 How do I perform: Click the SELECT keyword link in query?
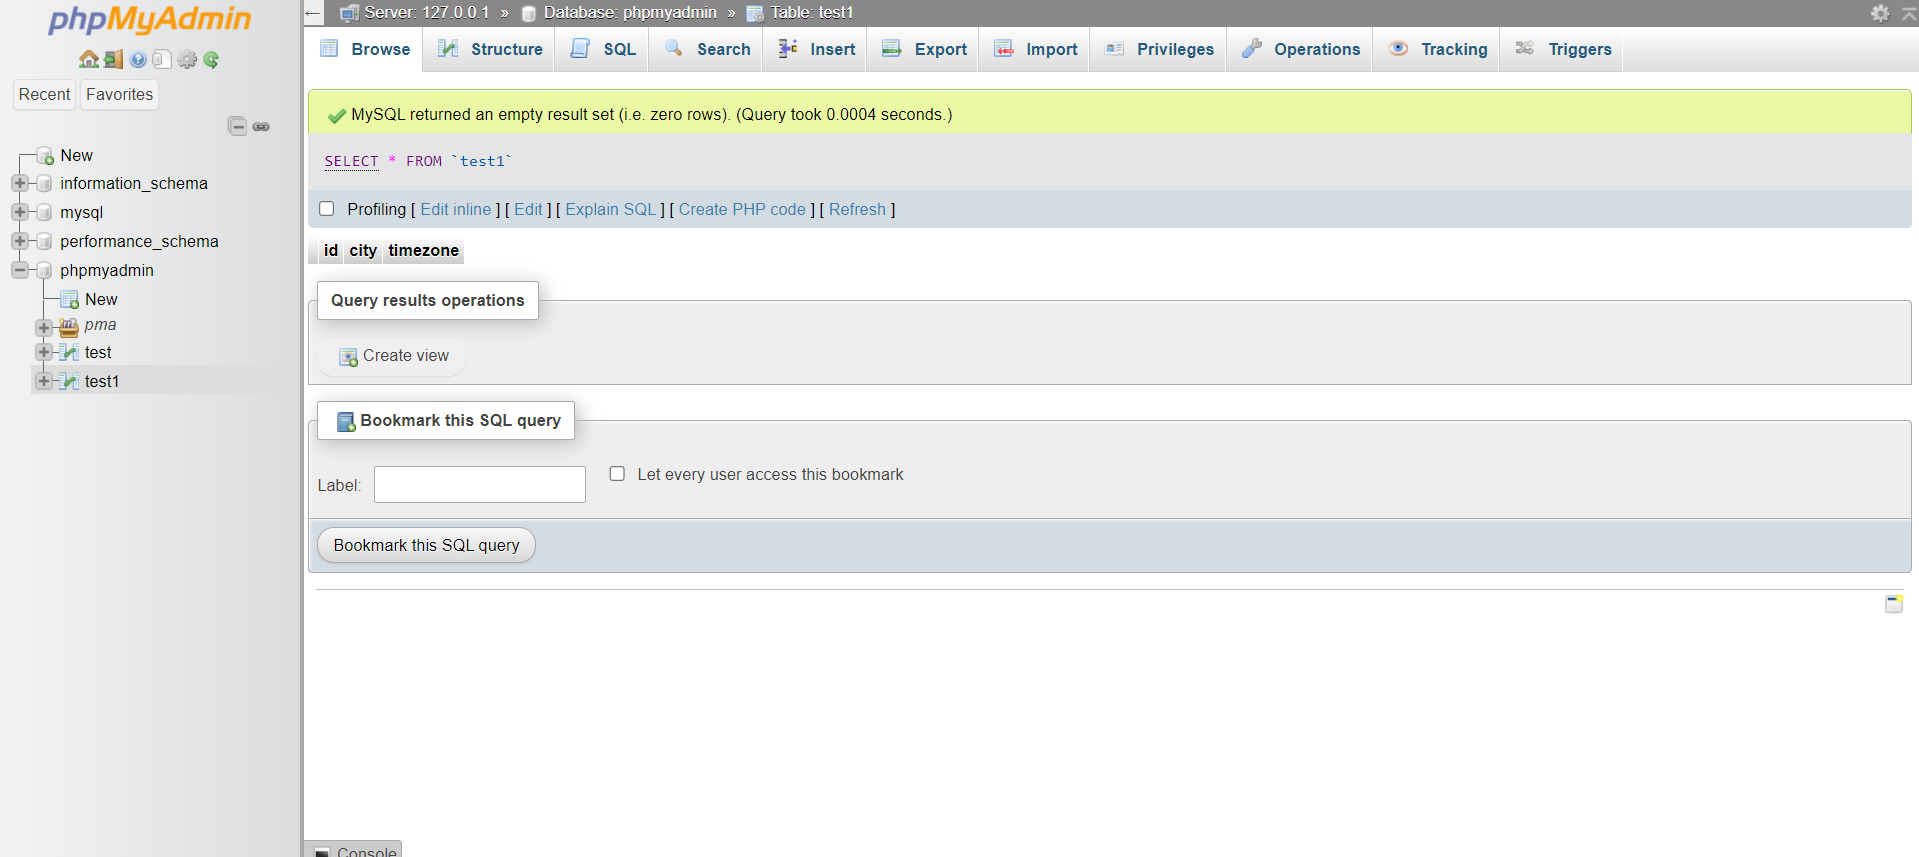351,161
